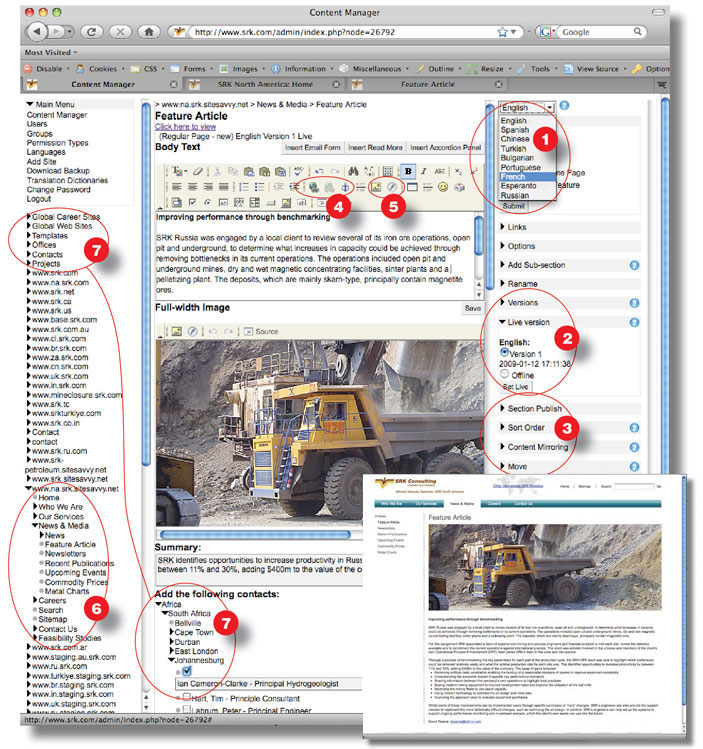Screen dimensions: 703x749
Task: Click the 'Click here to view' link
Action: [185, 127]
